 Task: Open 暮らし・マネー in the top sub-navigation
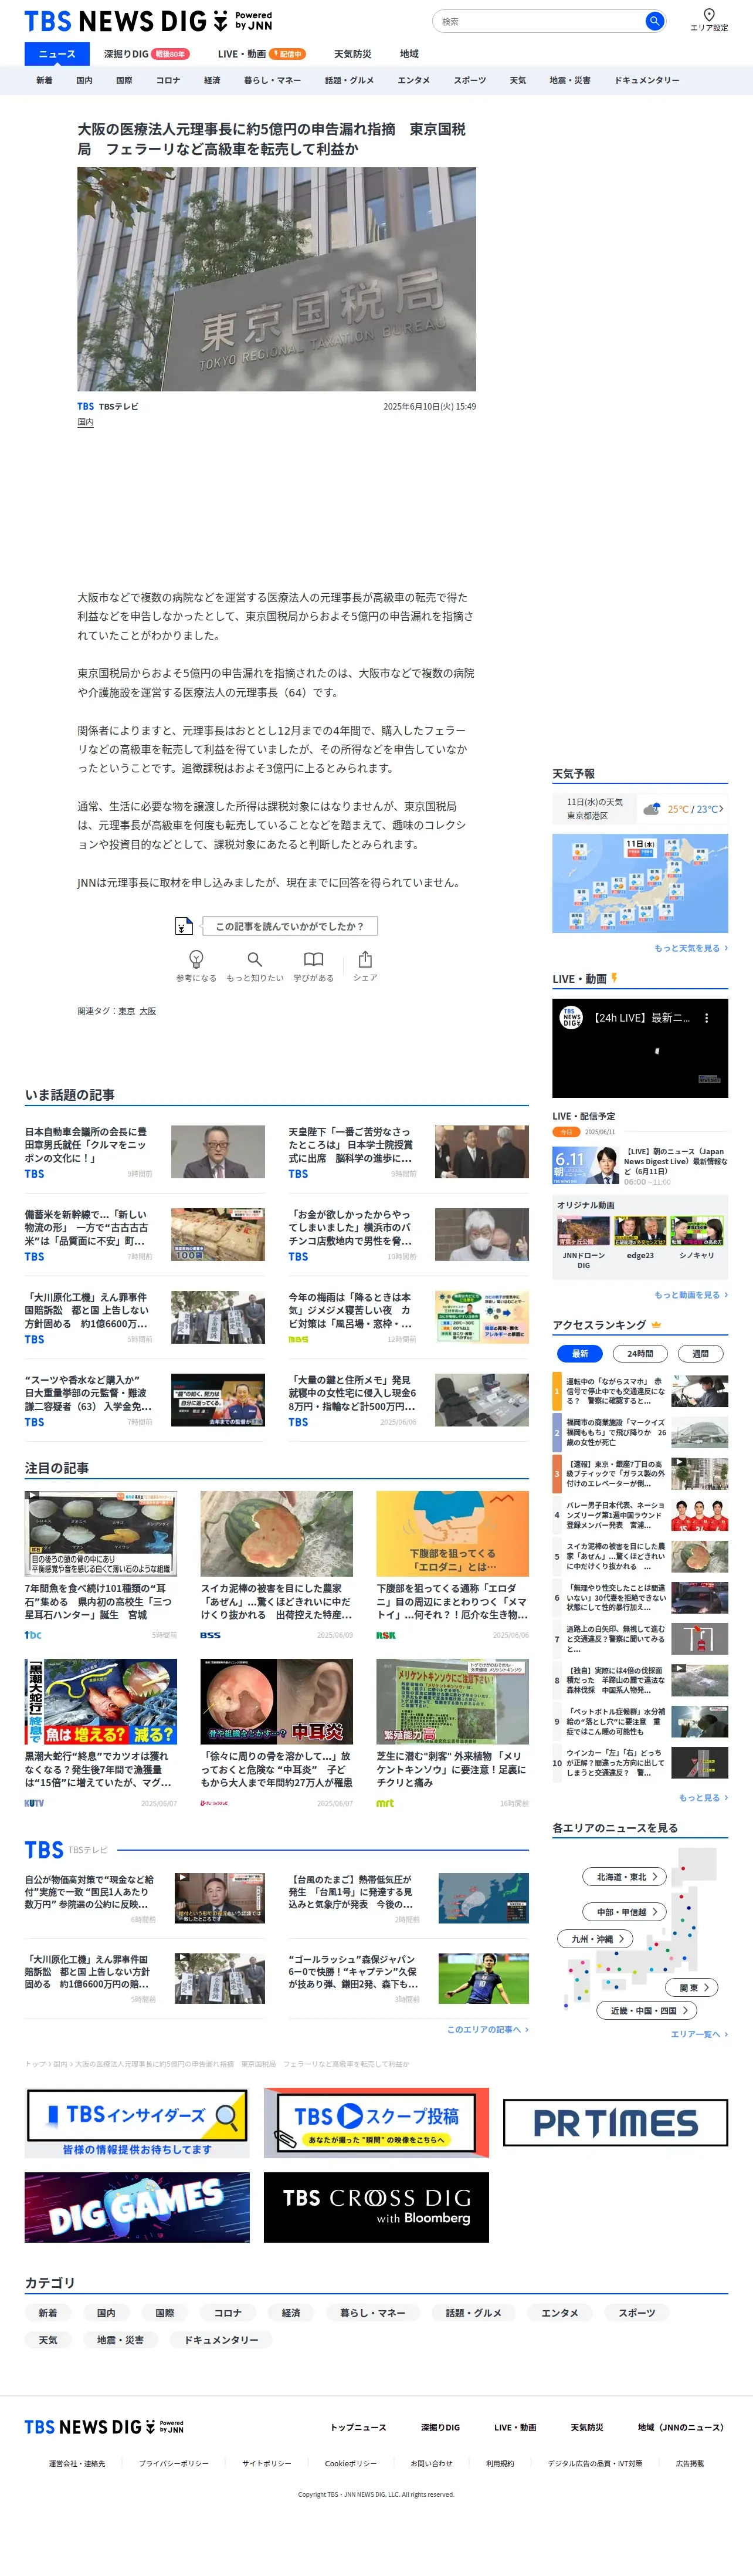pyautogui.click(x=272, y=80)
